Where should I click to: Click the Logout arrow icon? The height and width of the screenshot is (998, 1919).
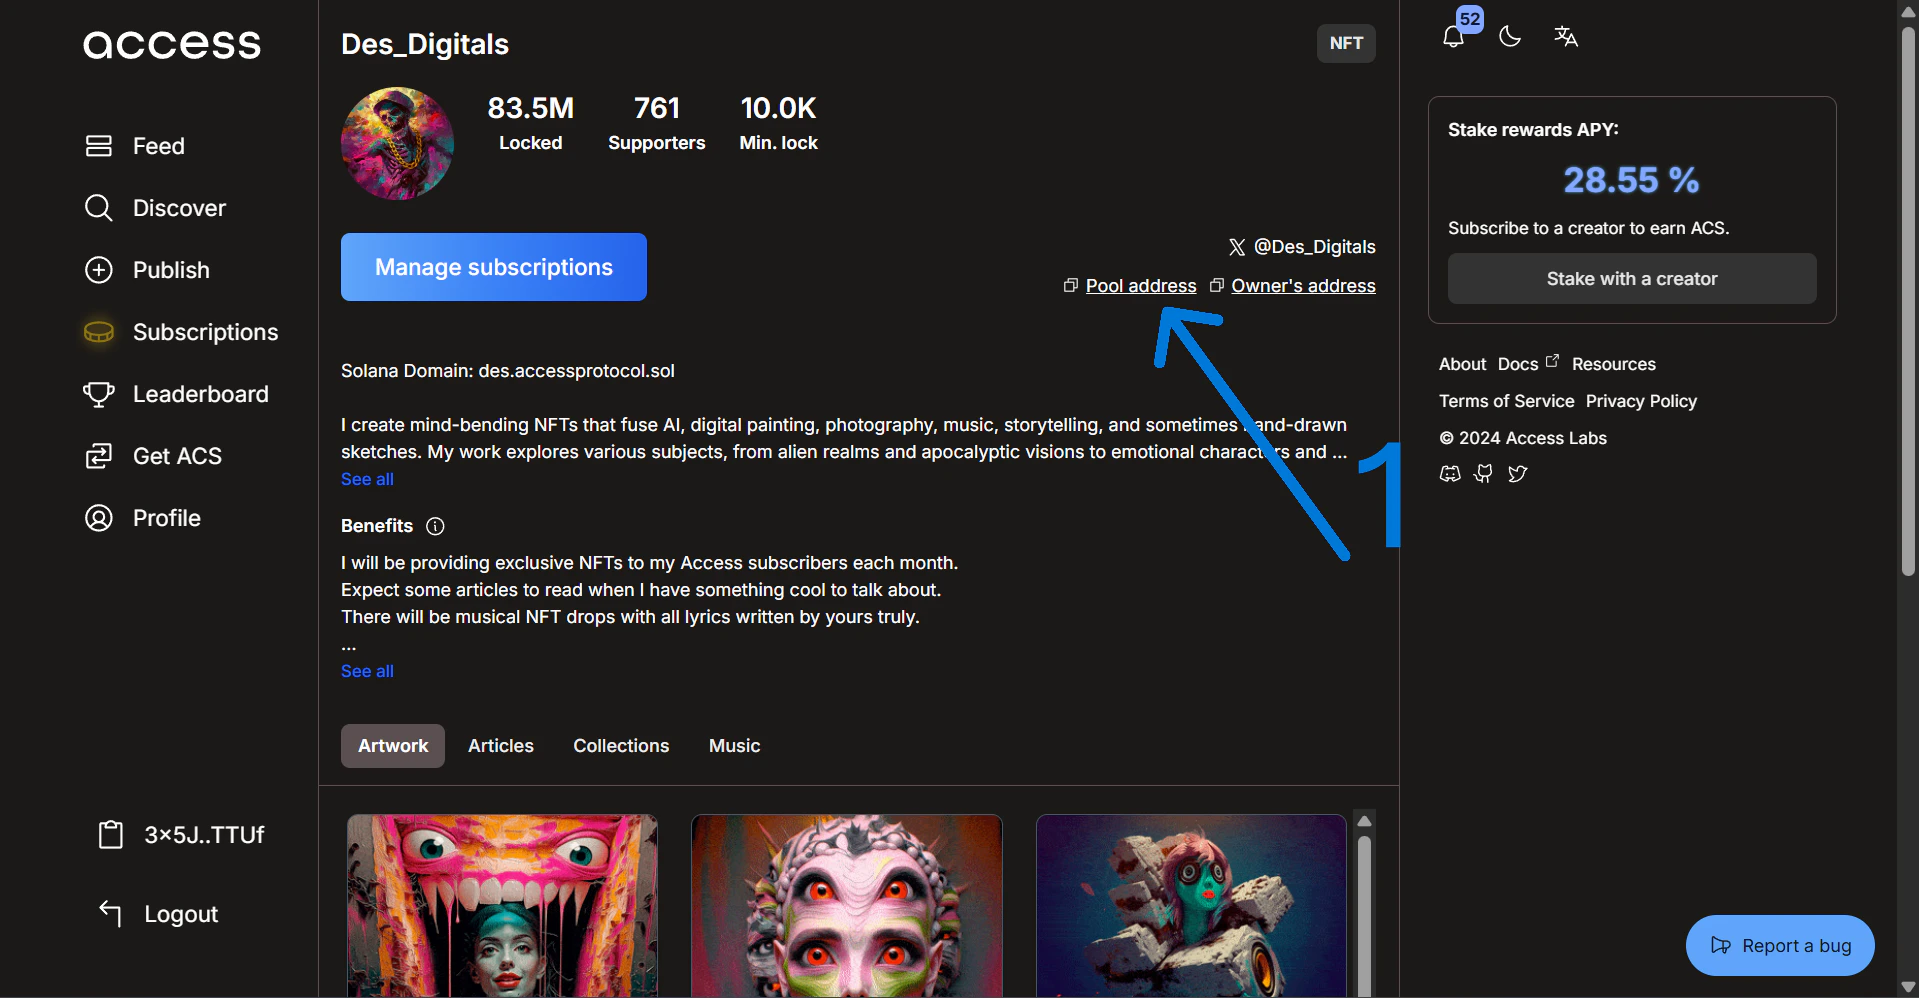pos(111,913)
